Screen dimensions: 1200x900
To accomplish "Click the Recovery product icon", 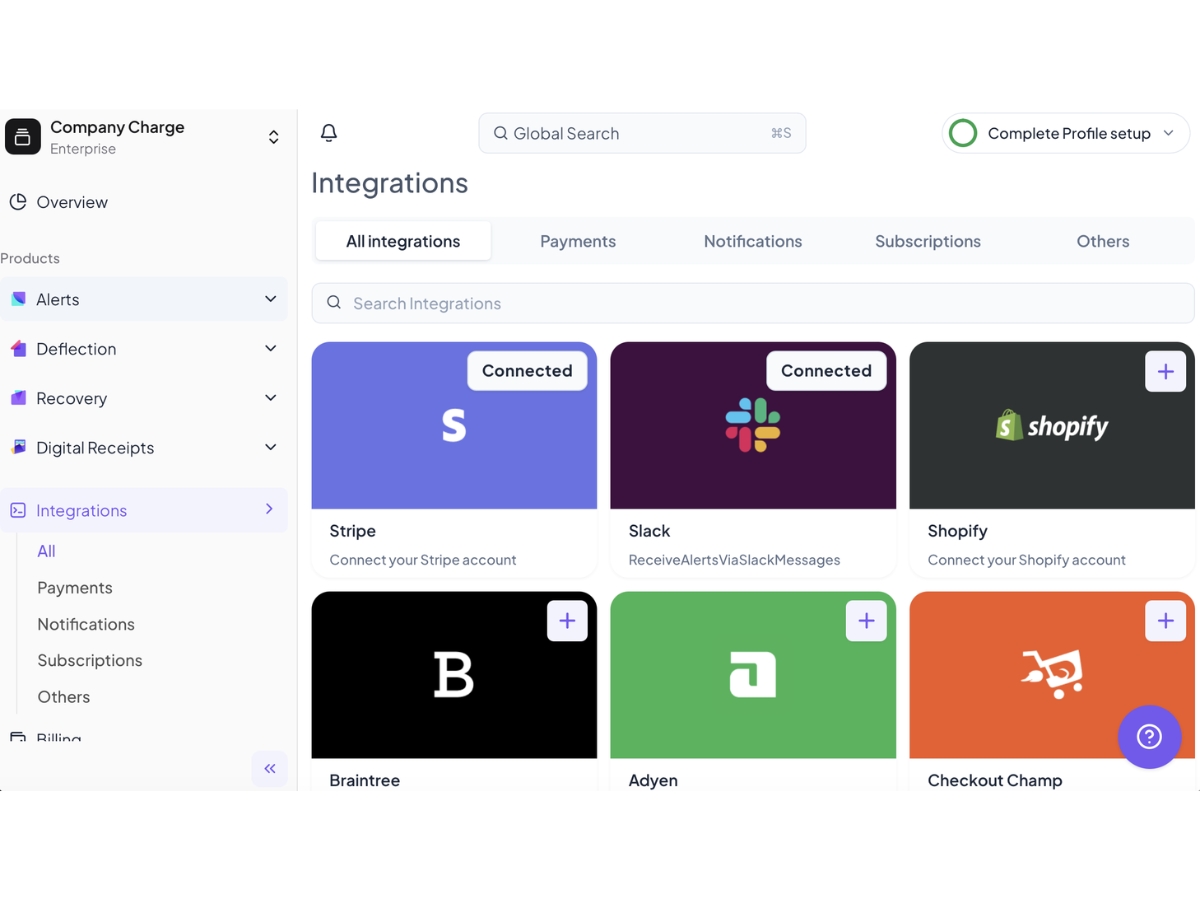I will pos(18,398).
